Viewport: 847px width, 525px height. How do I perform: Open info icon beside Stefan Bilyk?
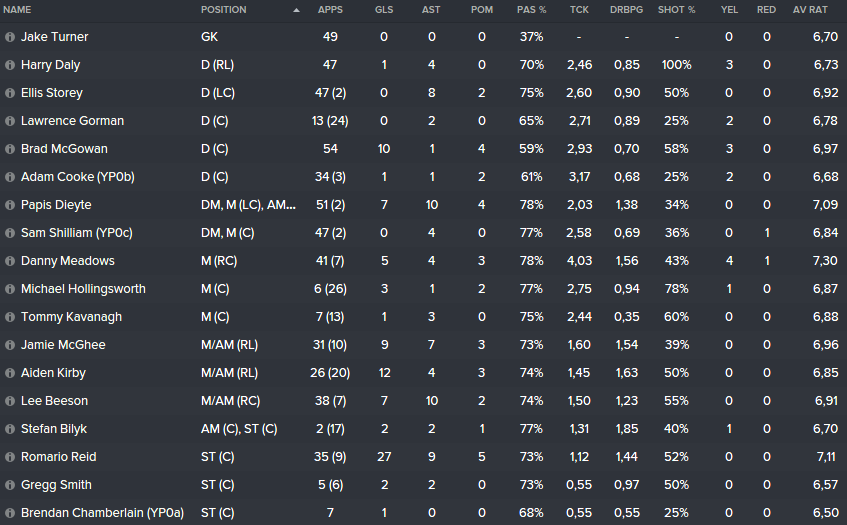pyautogui.click(x=9, y=429)
